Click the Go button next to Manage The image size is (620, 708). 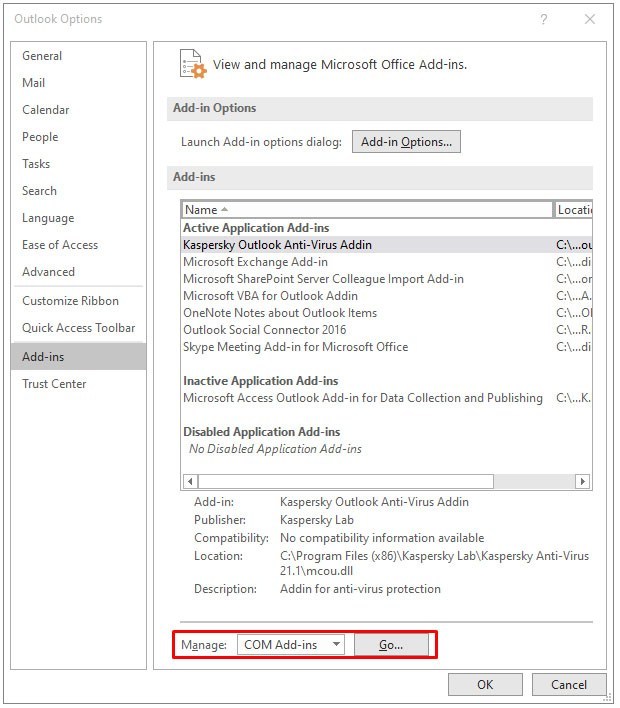pos(391,645)
